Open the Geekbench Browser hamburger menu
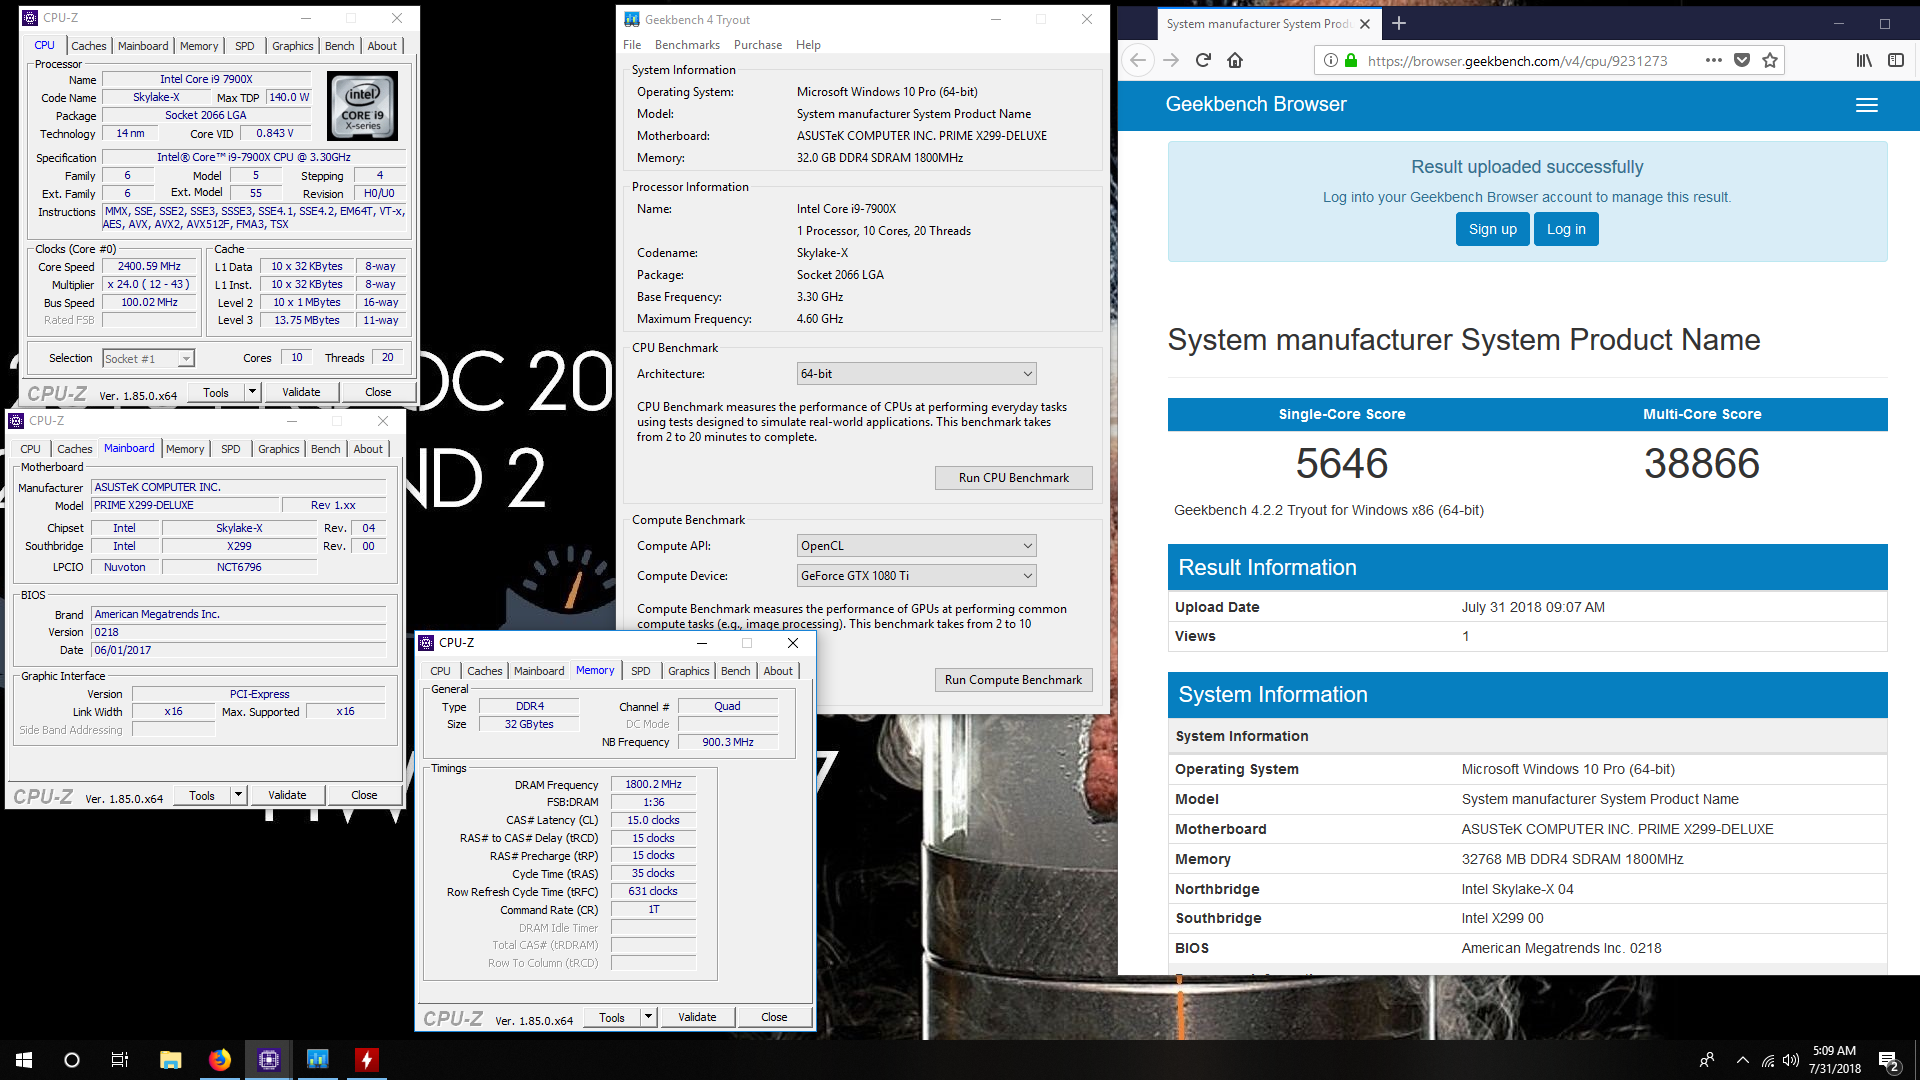The width and height of the screenshot is (1920, 1080). (1866, 105)
